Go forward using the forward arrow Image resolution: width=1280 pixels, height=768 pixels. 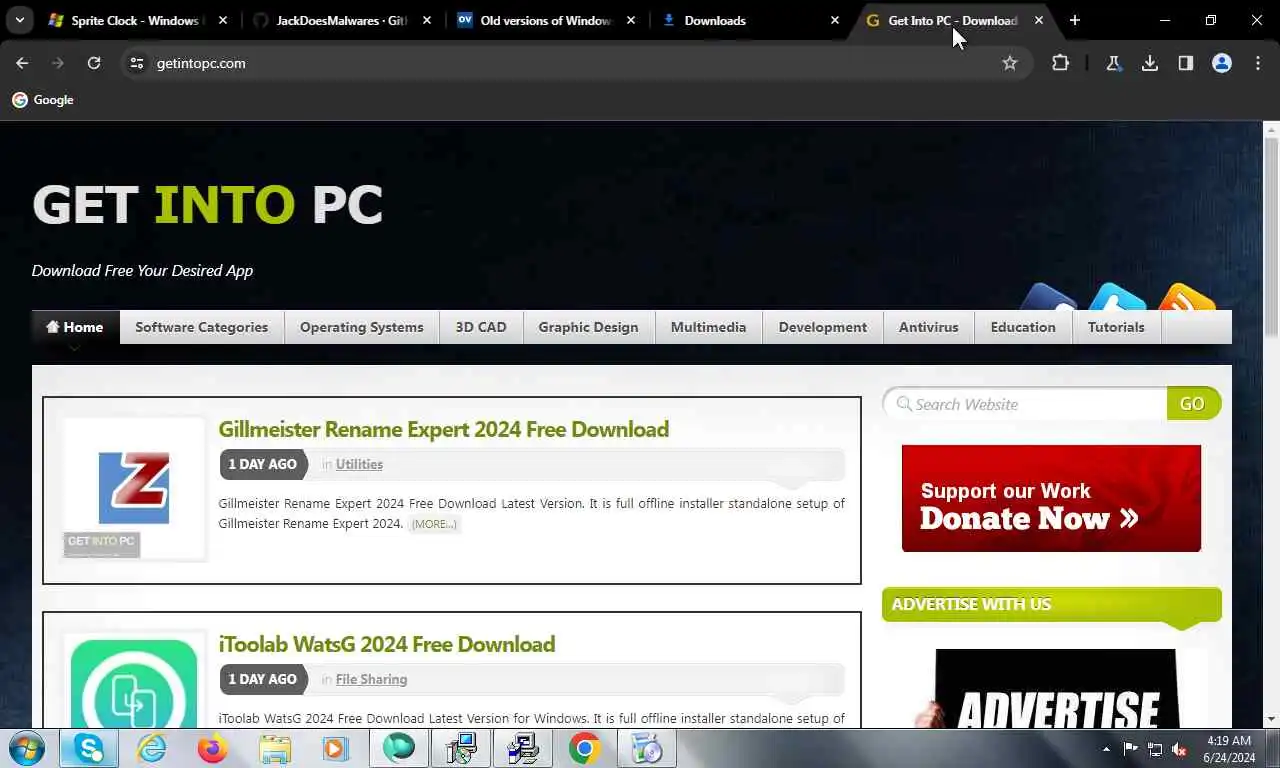coord(58,63)
